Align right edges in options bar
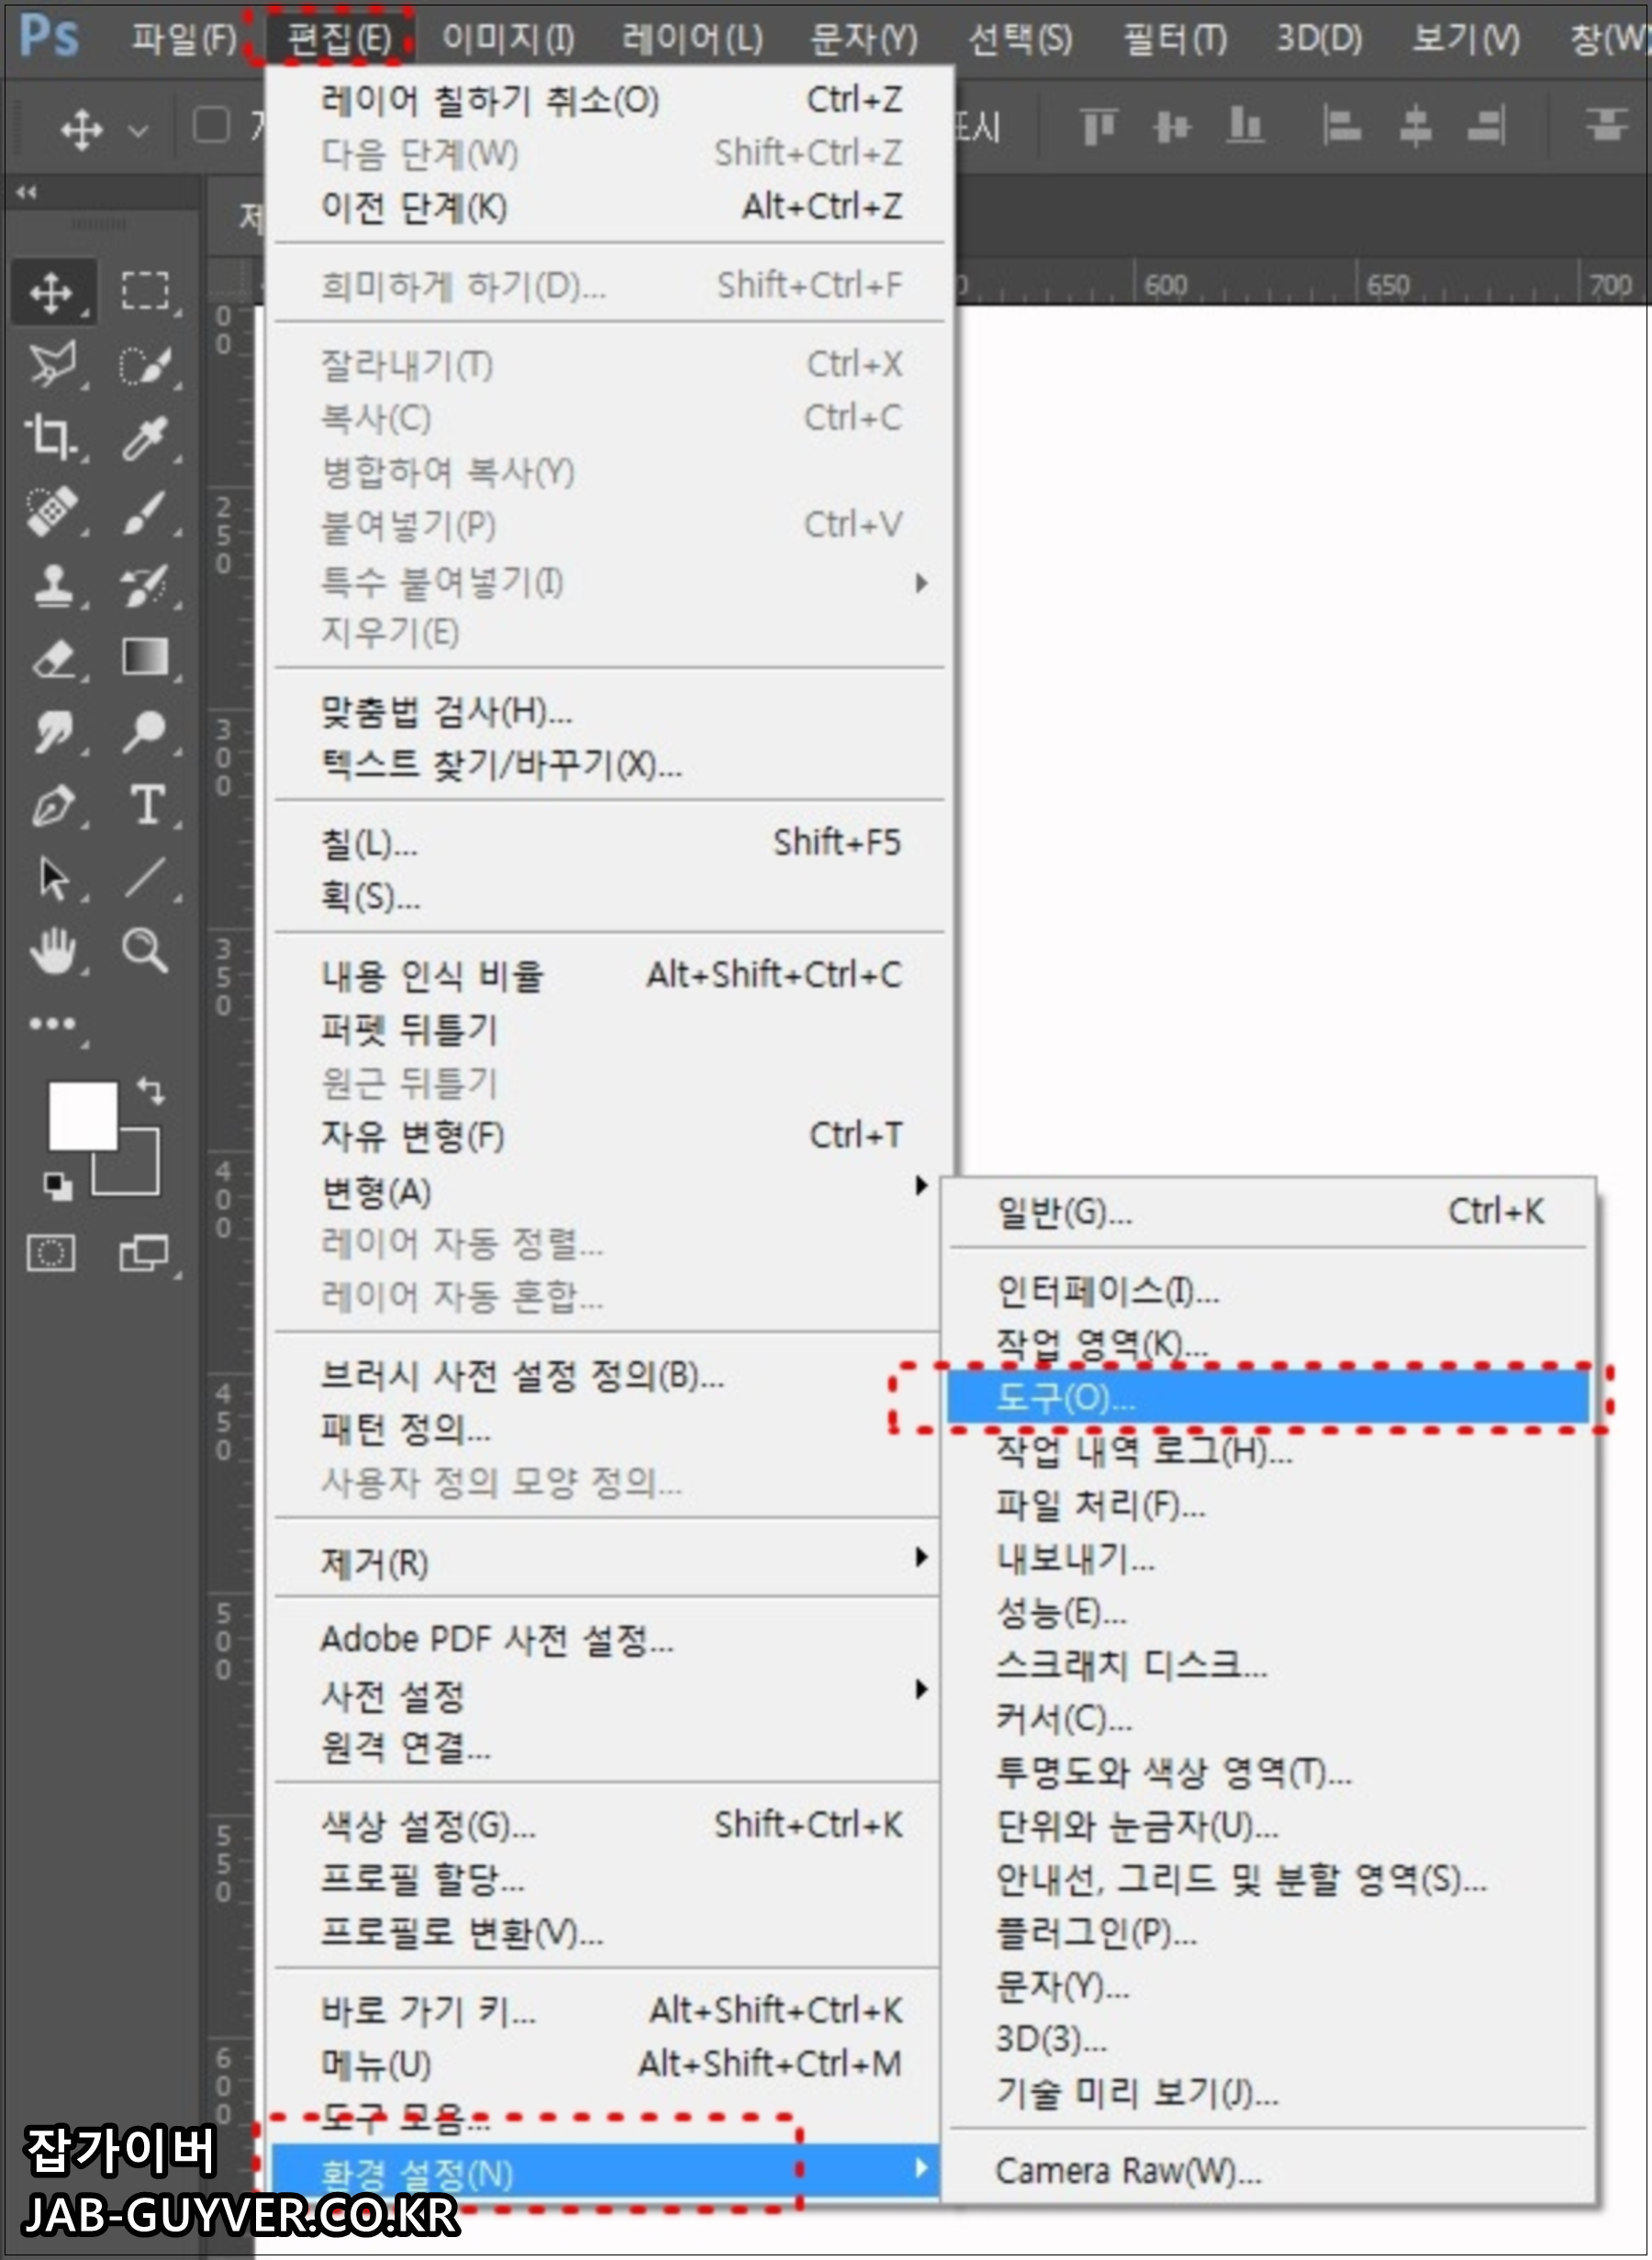This screenshot has height=2260, width=1652. pyautogui.click(x=1486, y=127)
